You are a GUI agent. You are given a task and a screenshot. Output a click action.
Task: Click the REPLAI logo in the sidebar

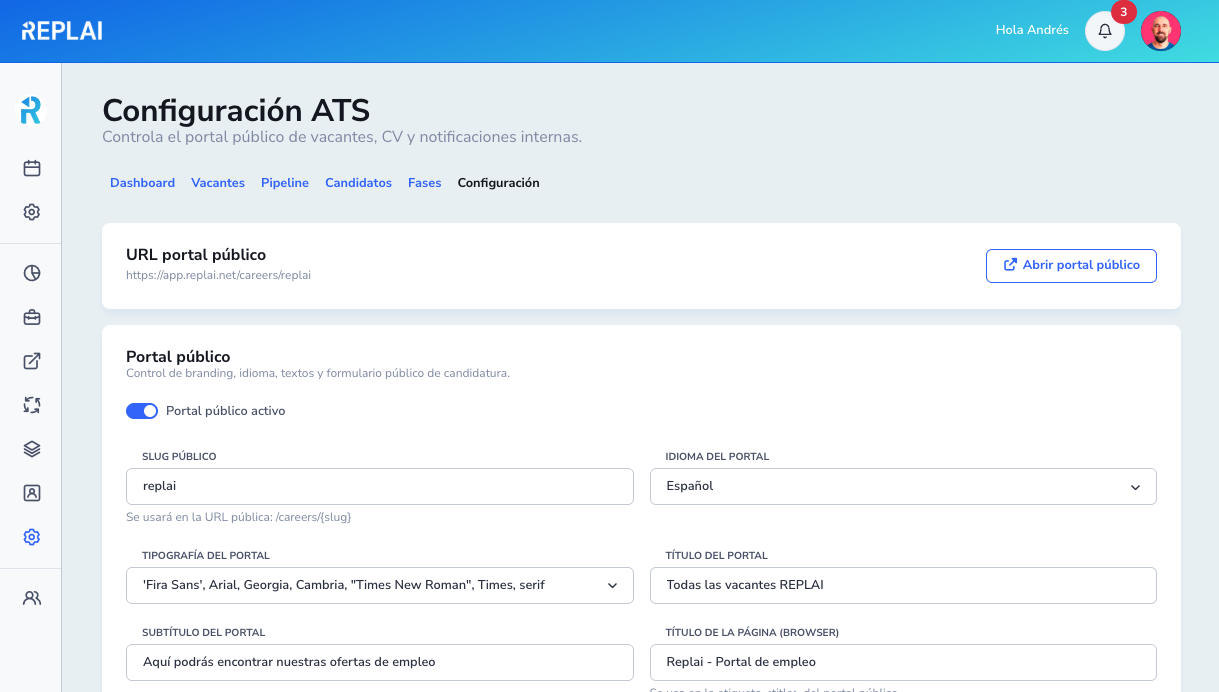click(31, 112)
